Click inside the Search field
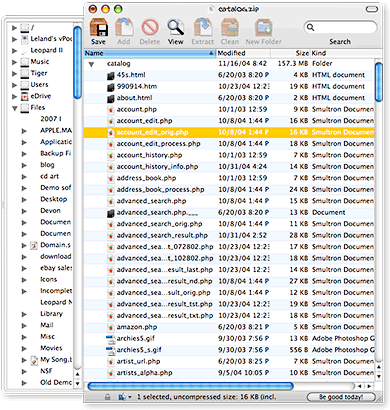 [340, 27]
